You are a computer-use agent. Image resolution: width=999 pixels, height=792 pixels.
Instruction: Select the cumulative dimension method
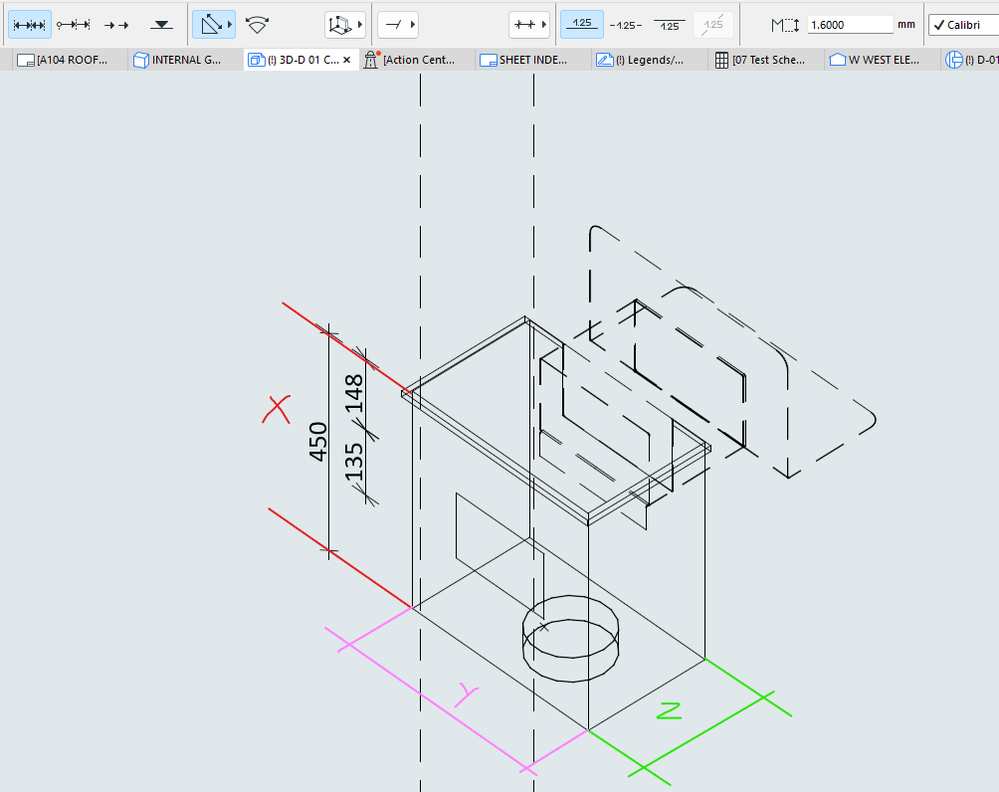[73, 25]
